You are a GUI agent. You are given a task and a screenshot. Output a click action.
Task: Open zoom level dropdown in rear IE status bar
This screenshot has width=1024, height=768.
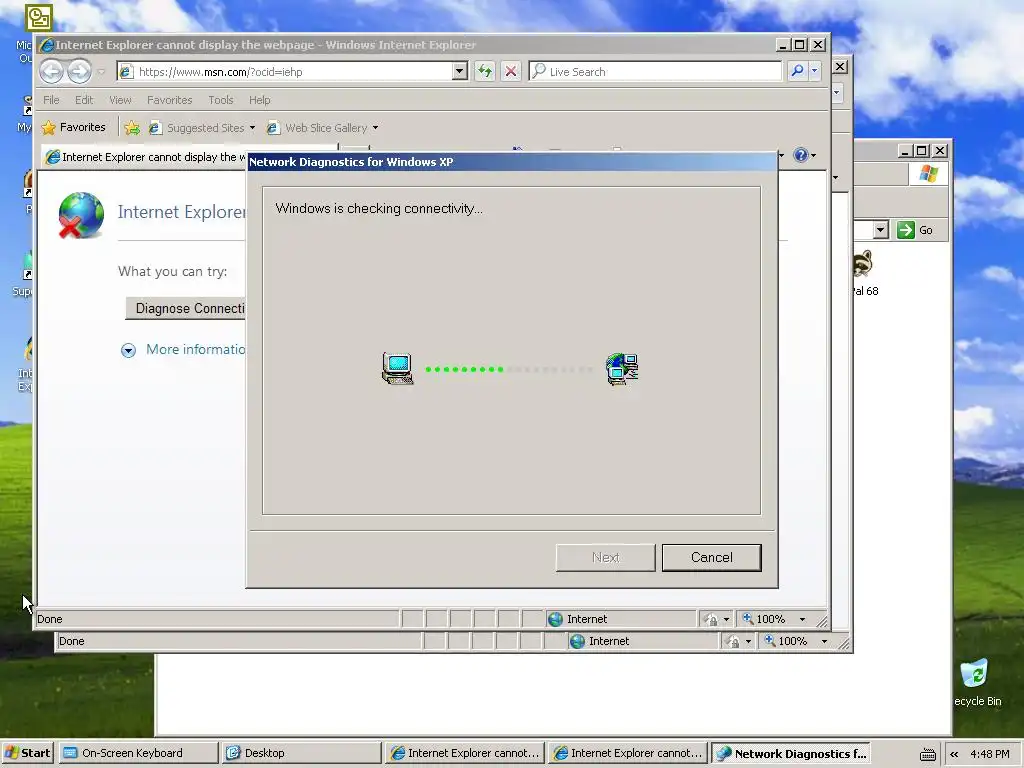tap(824, 641)
